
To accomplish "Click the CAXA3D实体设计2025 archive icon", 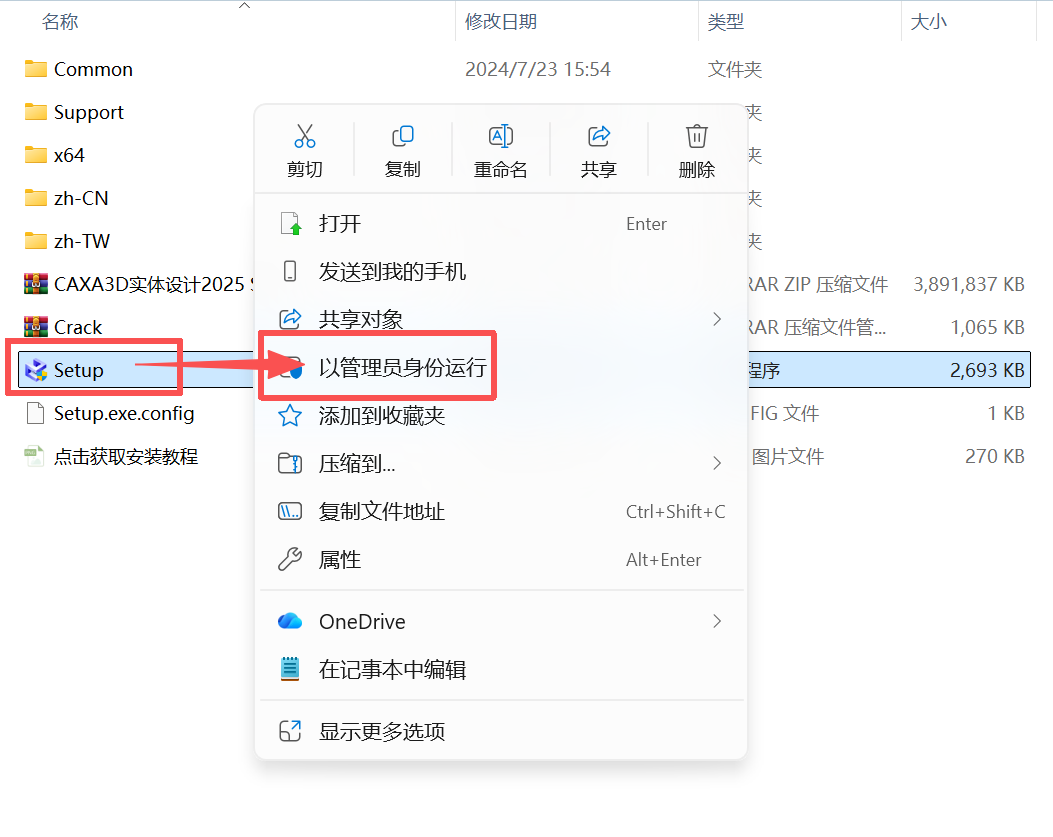I will pos(36,284).
